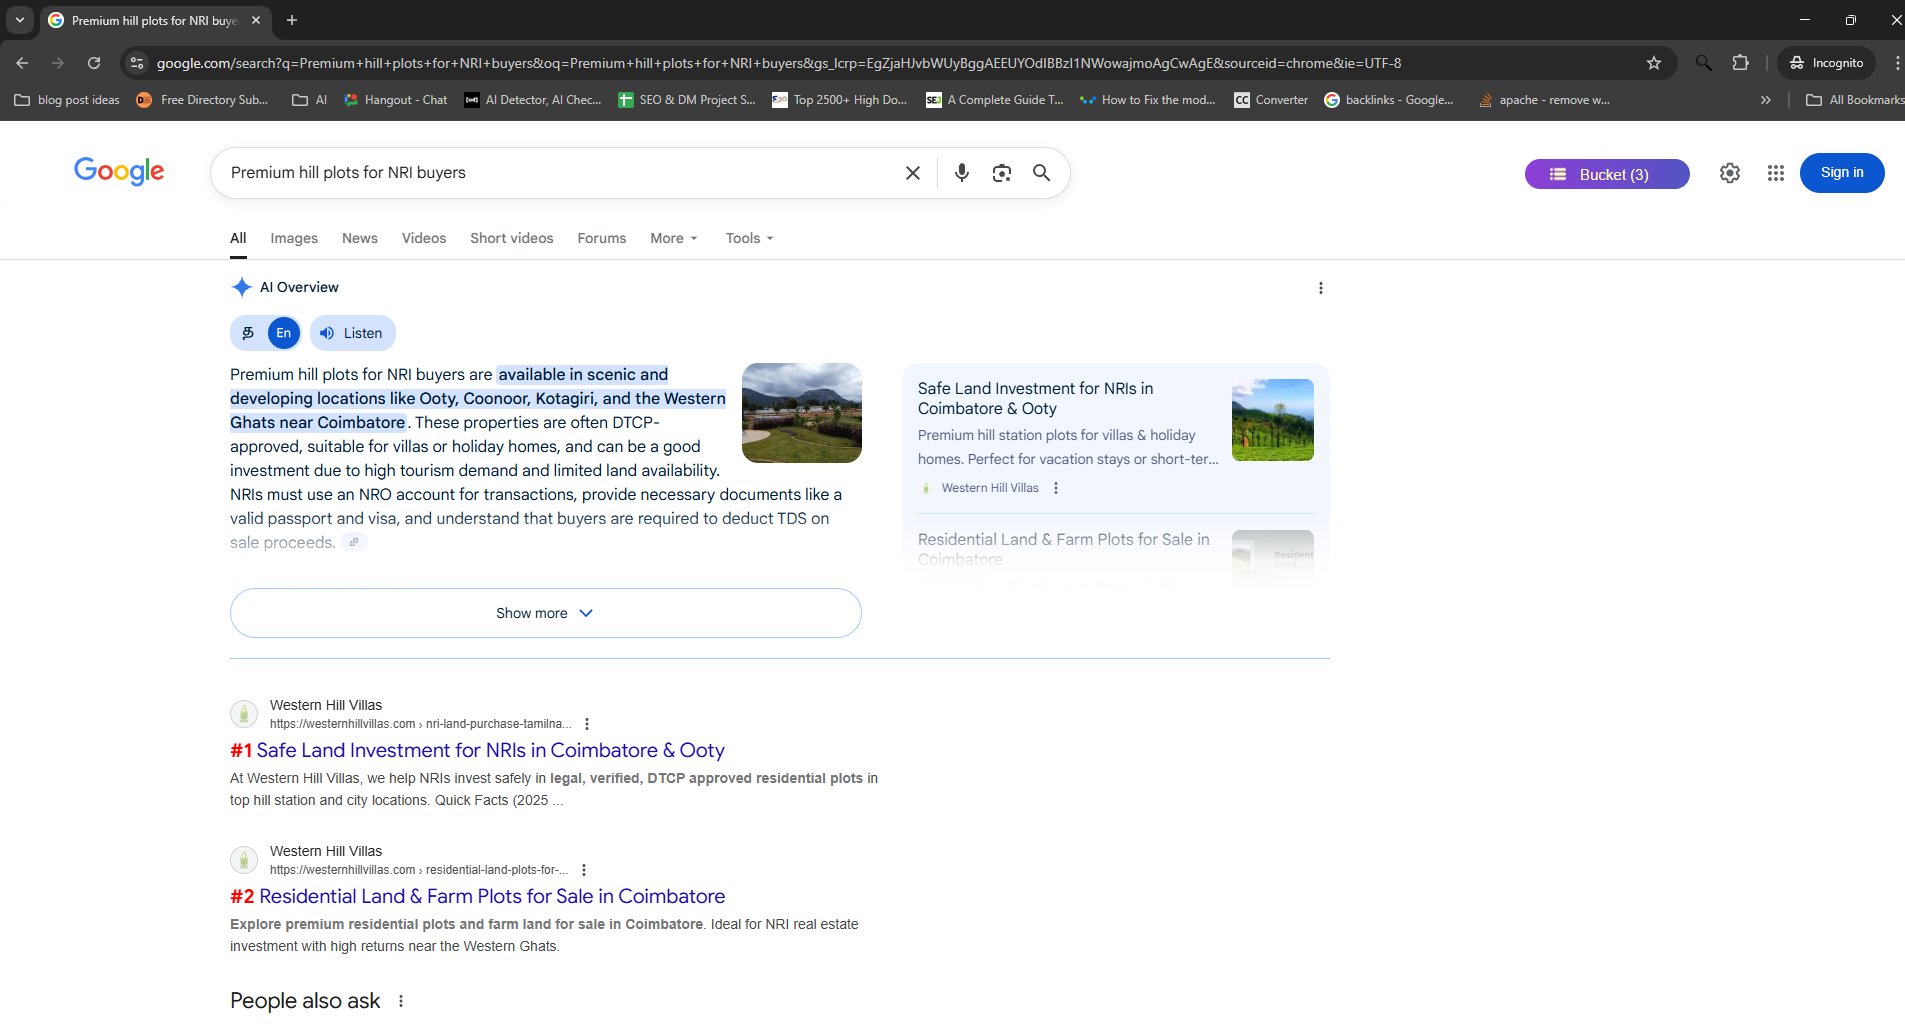Viewport: 1905px width, 1027px height.
Task: Open Safe Land Investment for NRIs result
Action: tap(490, 750)
